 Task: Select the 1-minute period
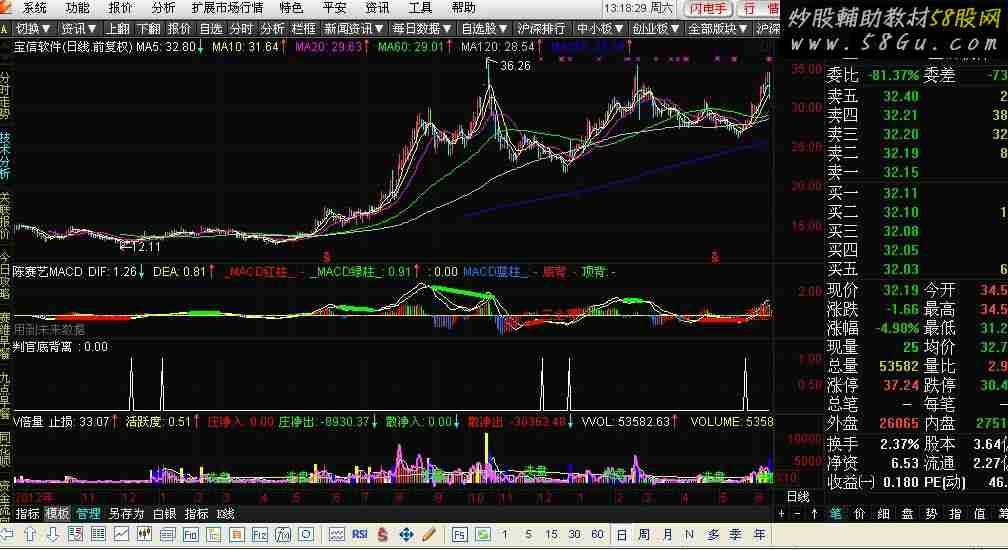point(505,534)
